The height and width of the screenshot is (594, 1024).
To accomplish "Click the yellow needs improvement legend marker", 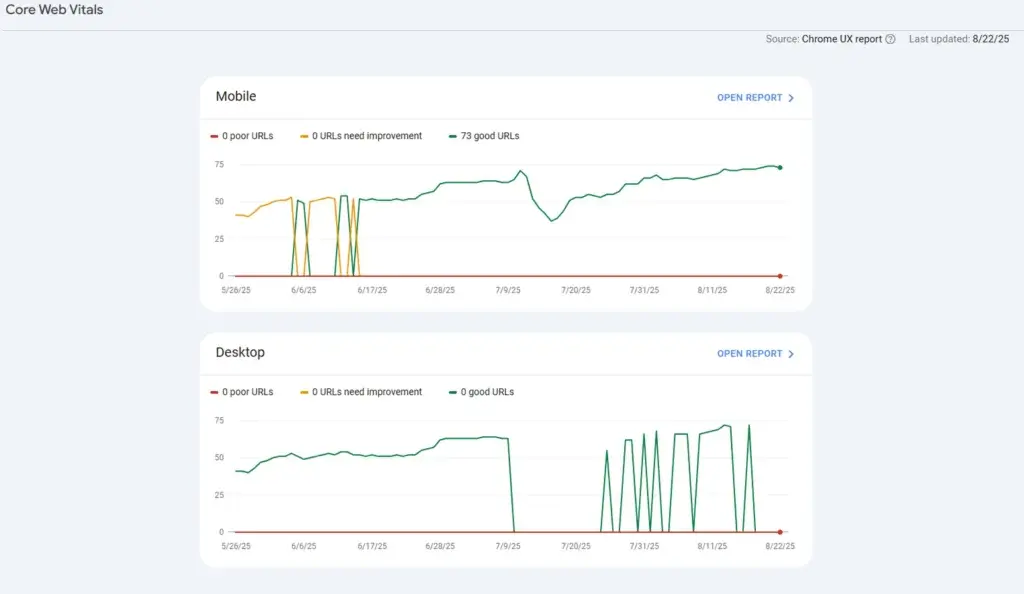I will pyautogui.click(x=304, y=135).
